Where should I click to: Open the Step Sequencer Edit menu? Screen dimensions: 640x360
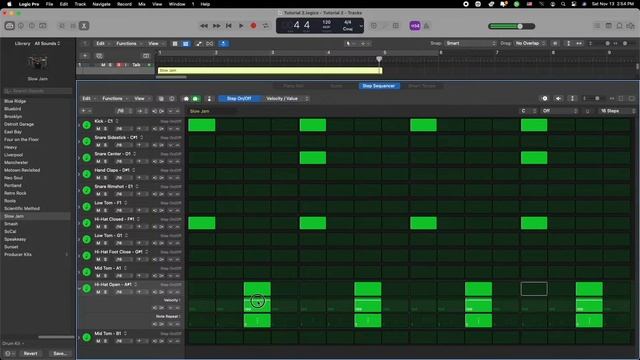click(88, 98)
